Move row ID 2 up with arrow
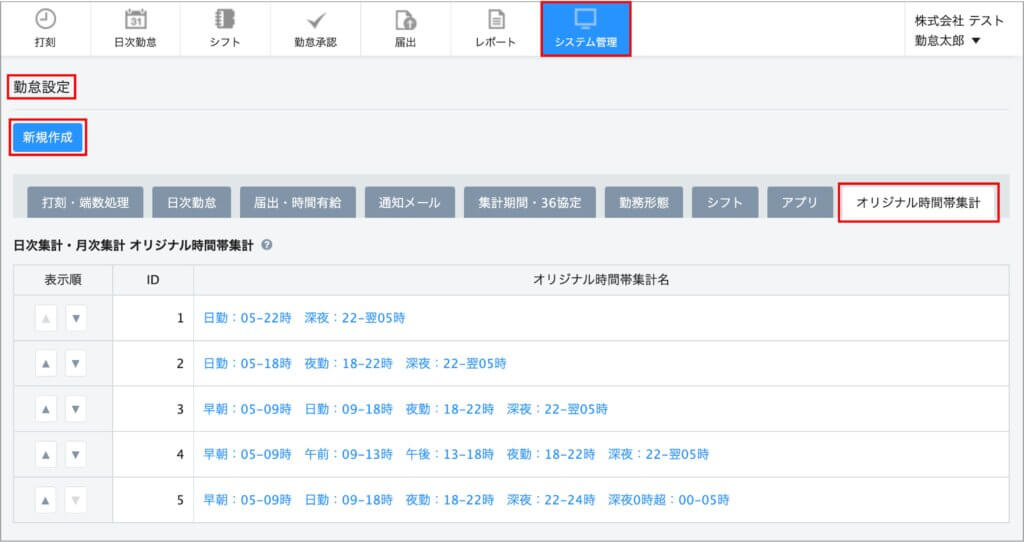1024x542 pixels. (46, 363)
